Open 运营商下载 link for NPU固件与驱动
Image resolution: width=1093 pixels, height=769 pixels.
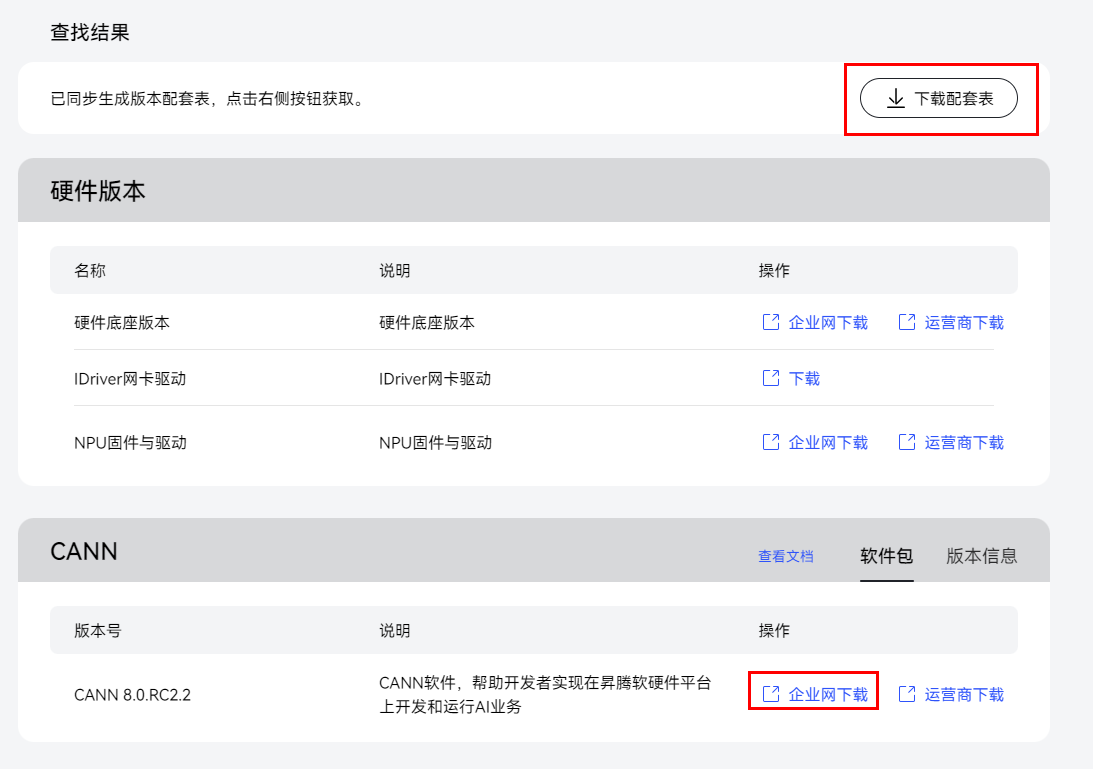pos(964,443)
